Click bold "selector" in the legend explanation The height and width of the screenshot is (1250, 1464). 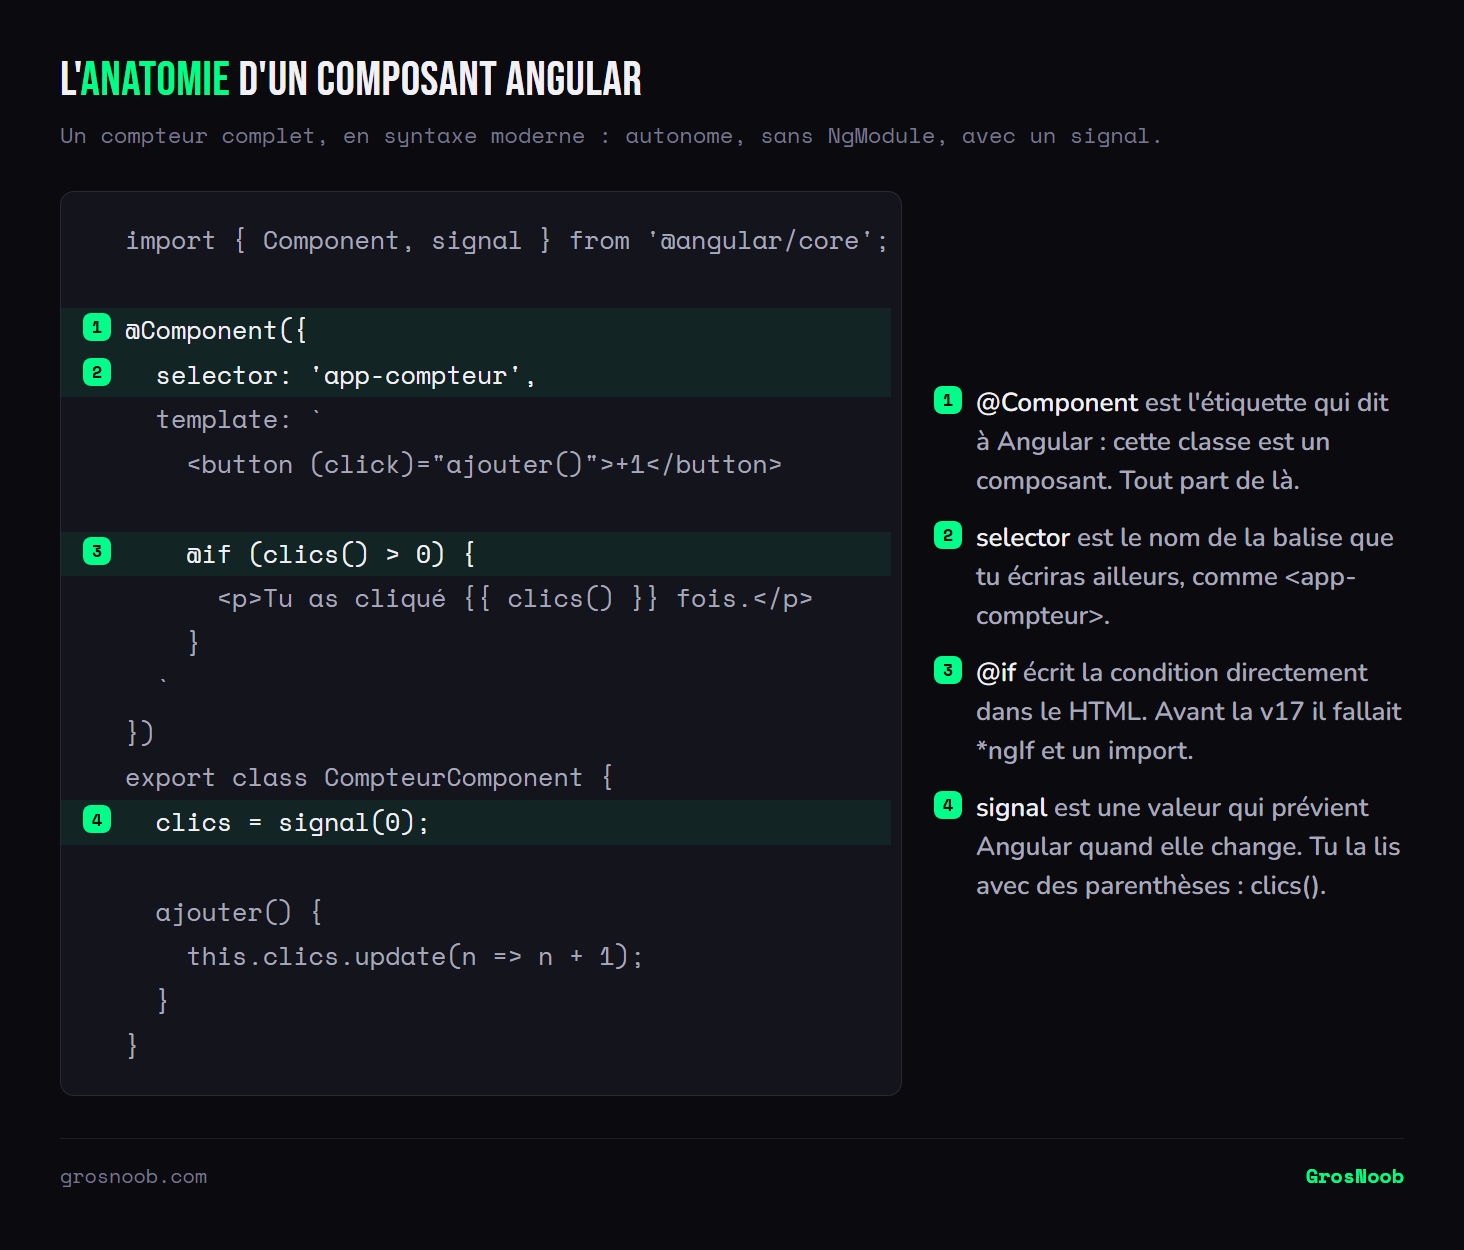[x=1023, y=538]
